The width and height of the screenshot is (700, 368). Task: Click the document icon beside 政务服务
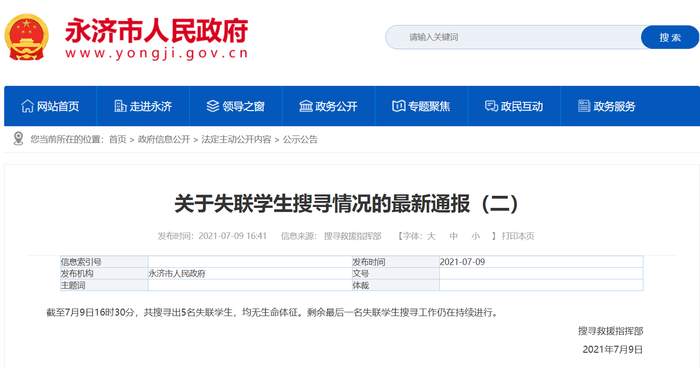point(584,106)
